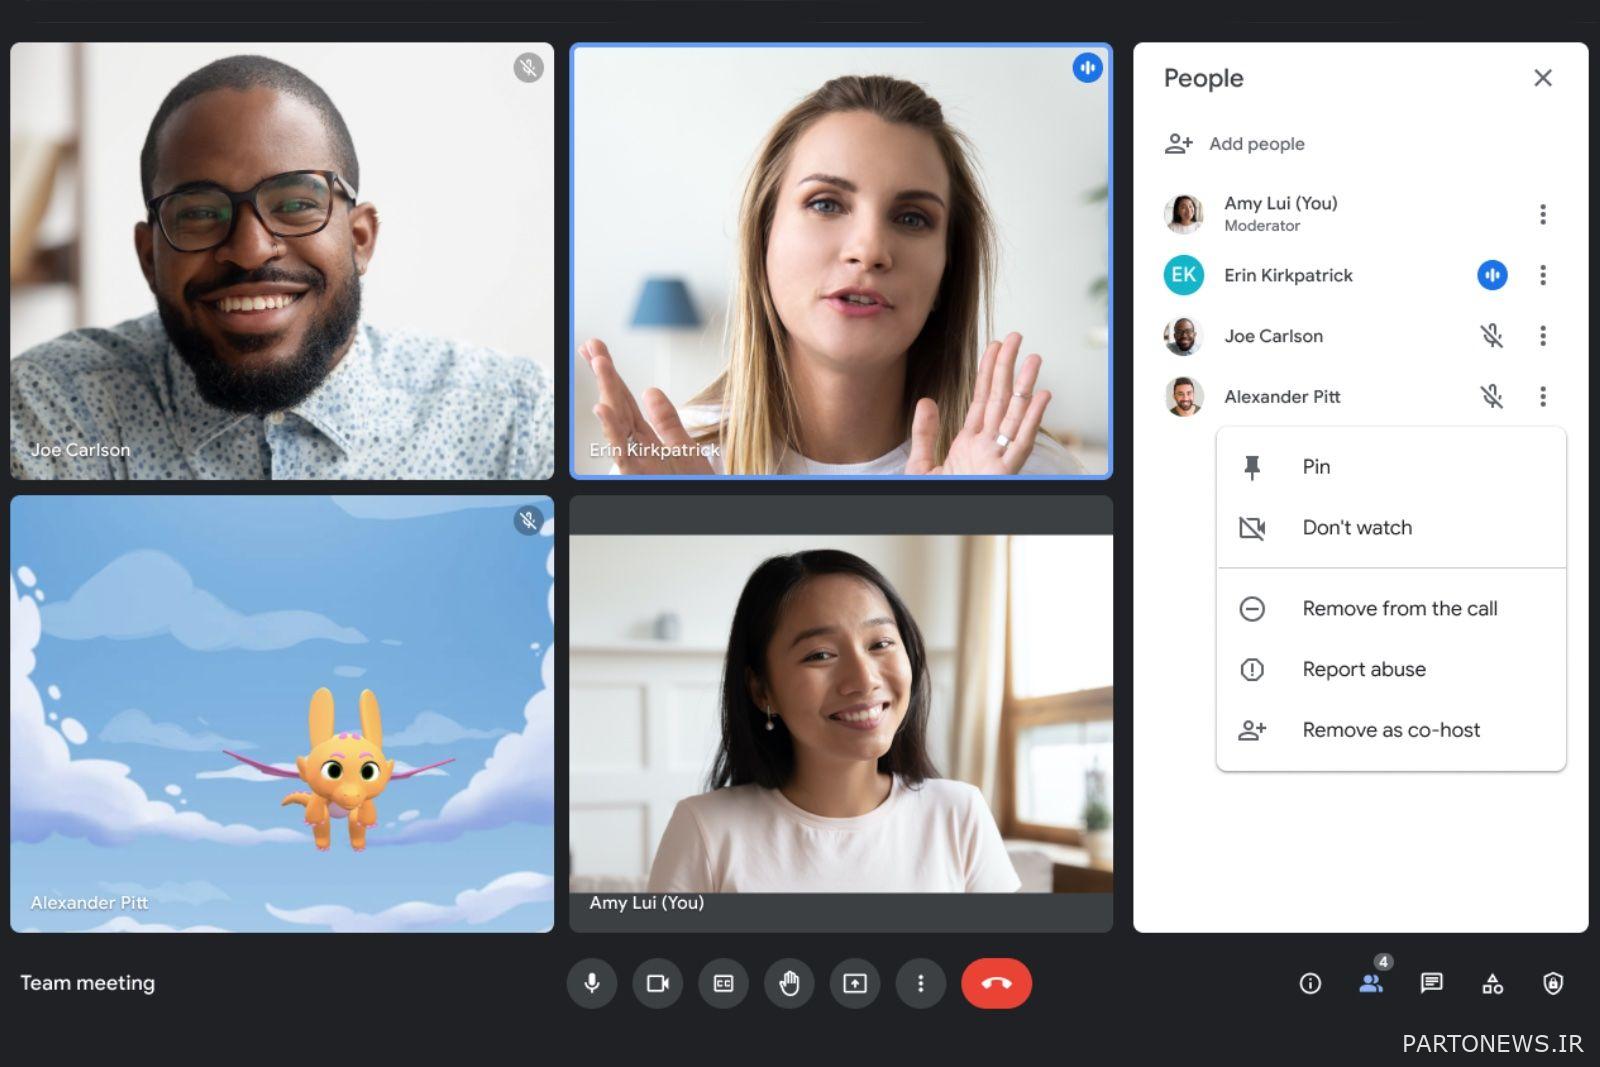
Task: Select Remove from the call
Action: (x=1391, y=609)
